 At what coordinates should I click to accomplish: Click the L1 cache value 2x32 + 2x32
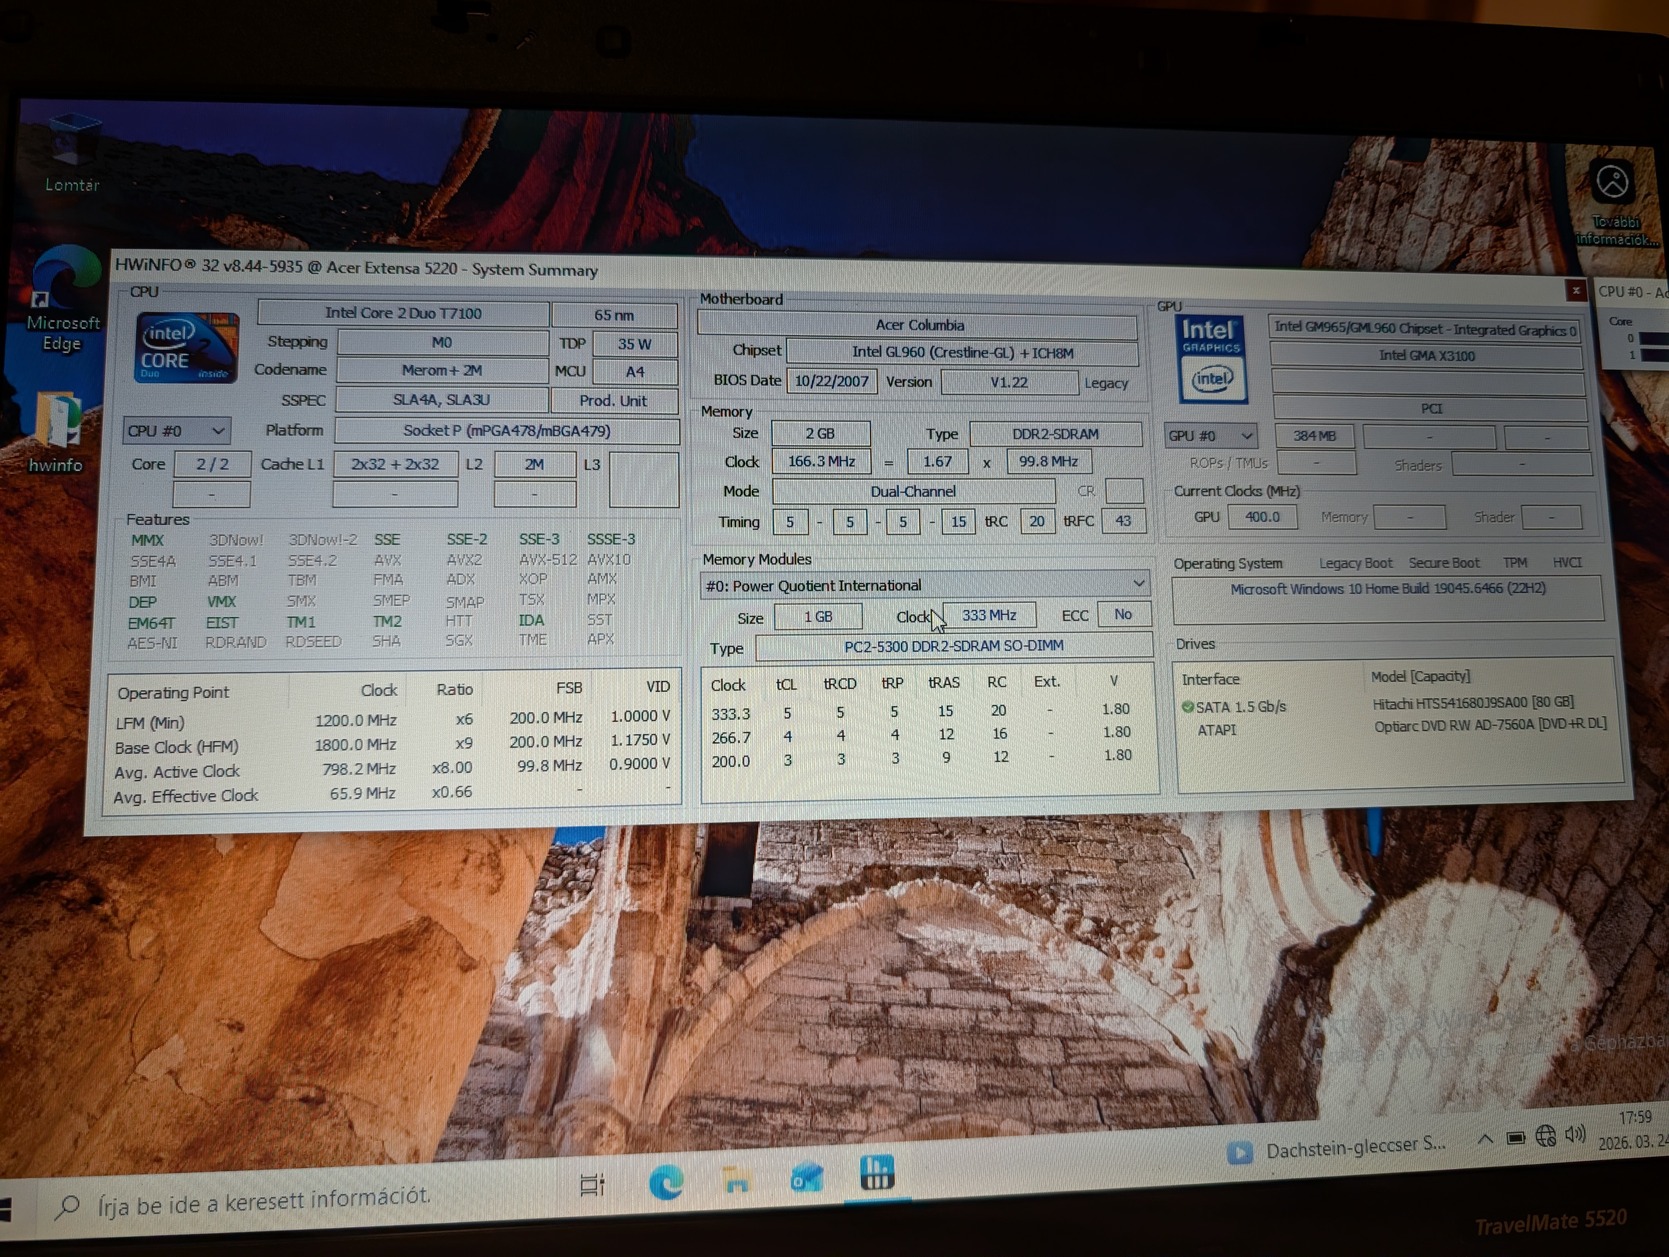click(395, 464)
